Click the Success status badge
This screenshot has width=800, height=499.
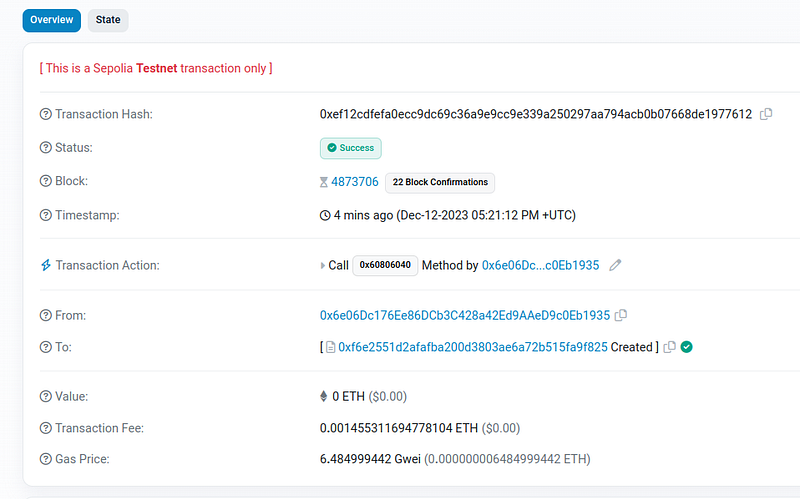point(351,148)
